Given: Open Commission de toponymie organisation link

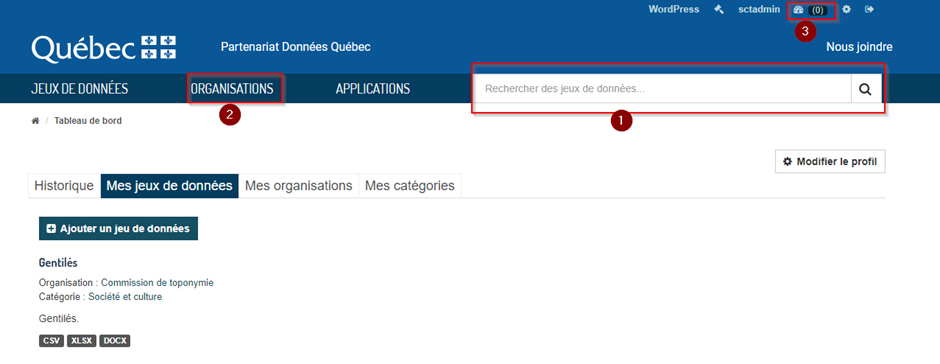Looking at the screenshot, I should (157, 282).
